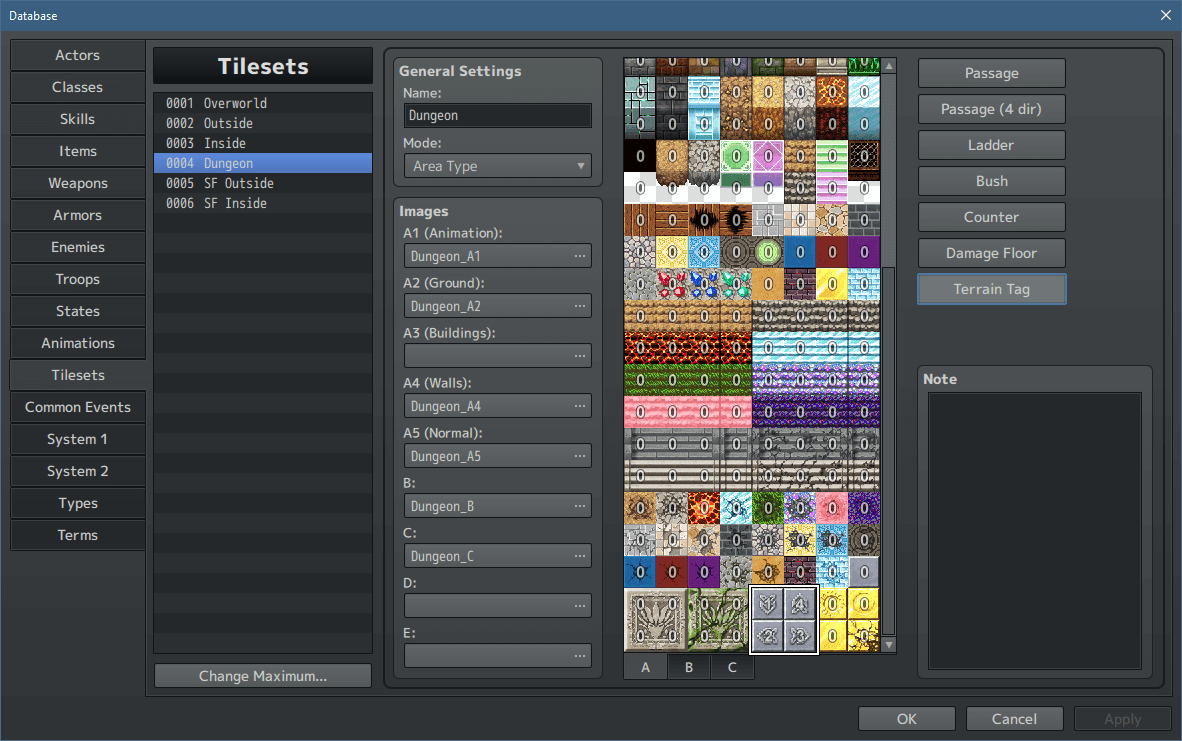Screen dimensions: 1182x741
Task: Browse the B tileset image file
Action: pyautogui.click(x=580, y=506)
